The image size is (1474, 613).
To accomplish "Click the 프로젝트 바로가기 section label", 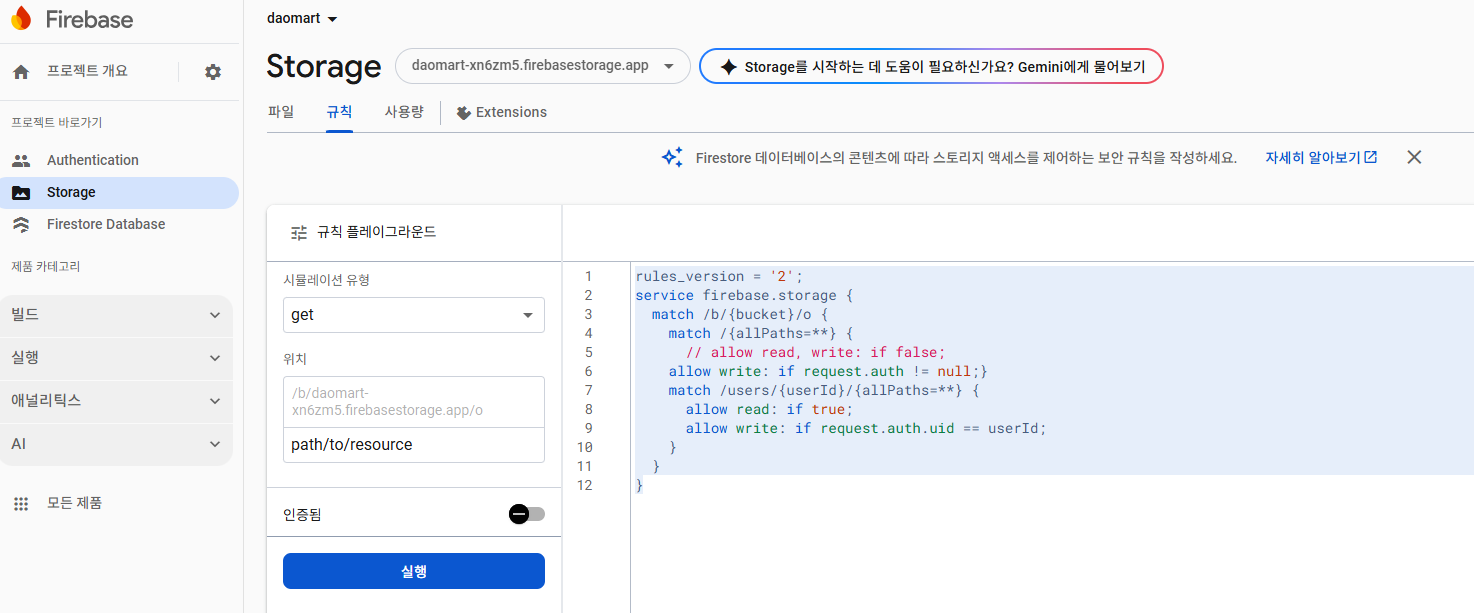I will [57, 122].
